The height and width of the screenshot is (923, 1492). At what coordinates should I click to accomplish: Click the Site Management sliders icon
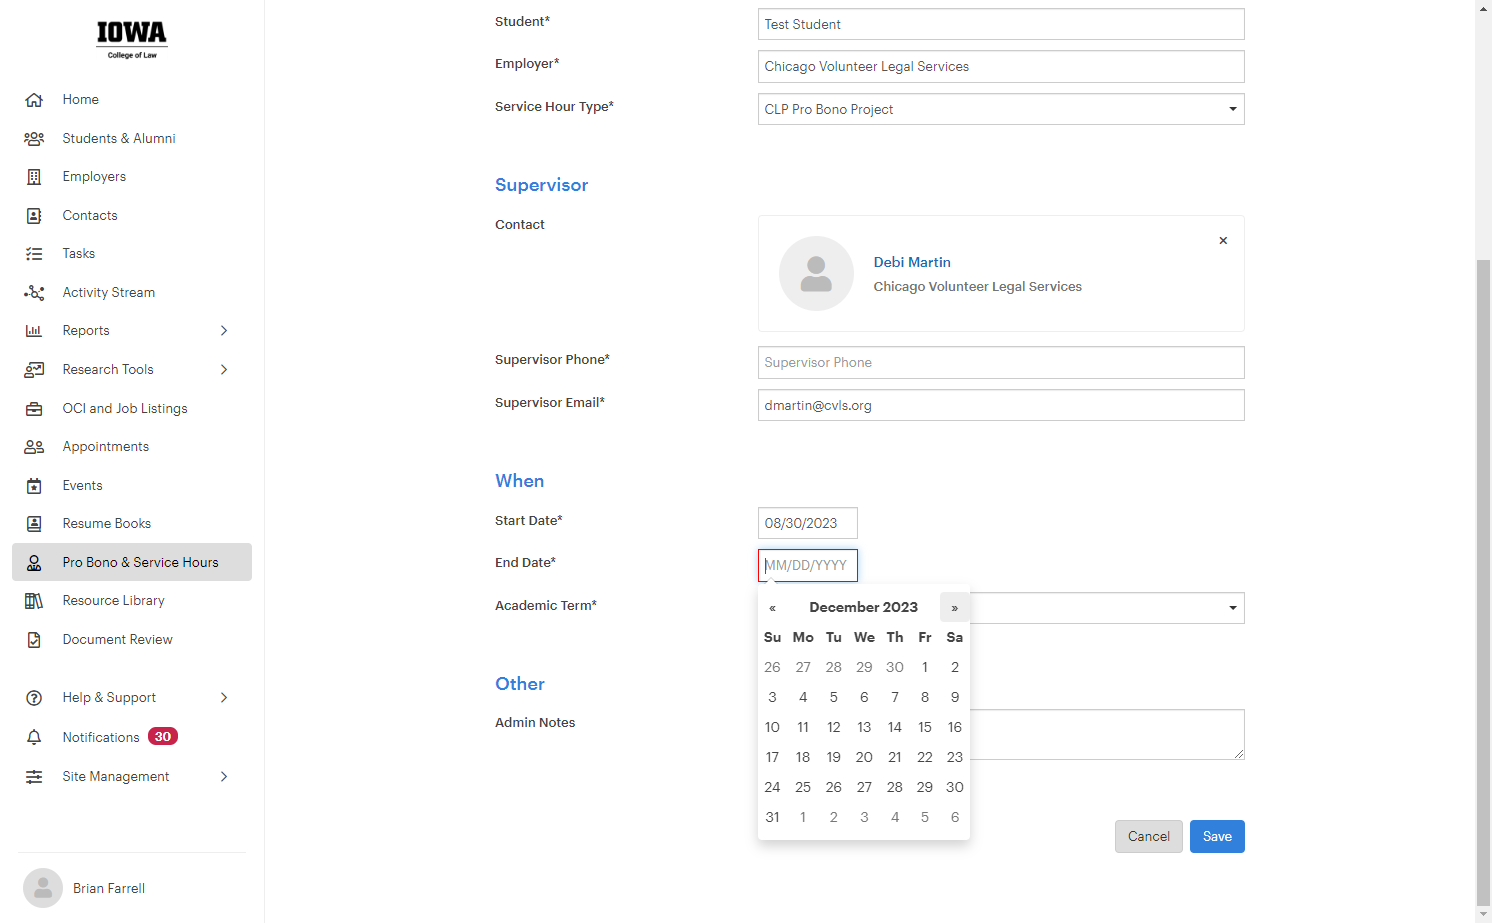34,776
